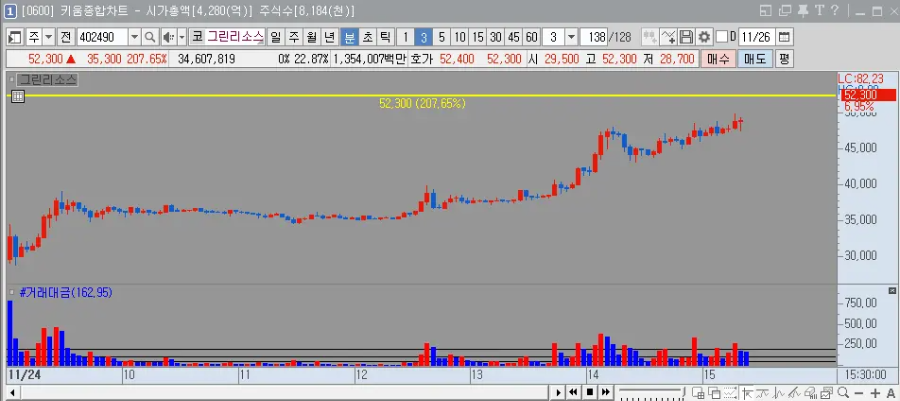900x401 pixels.
Task: Select the 틱 tick chart period
Action: click(385, 37)
